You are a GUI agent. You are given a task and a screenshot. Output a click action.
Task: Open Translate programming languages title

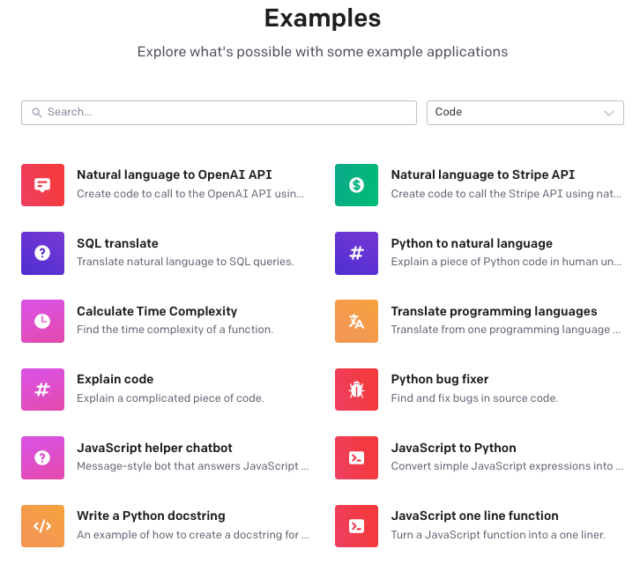click(x=494, y=311)
